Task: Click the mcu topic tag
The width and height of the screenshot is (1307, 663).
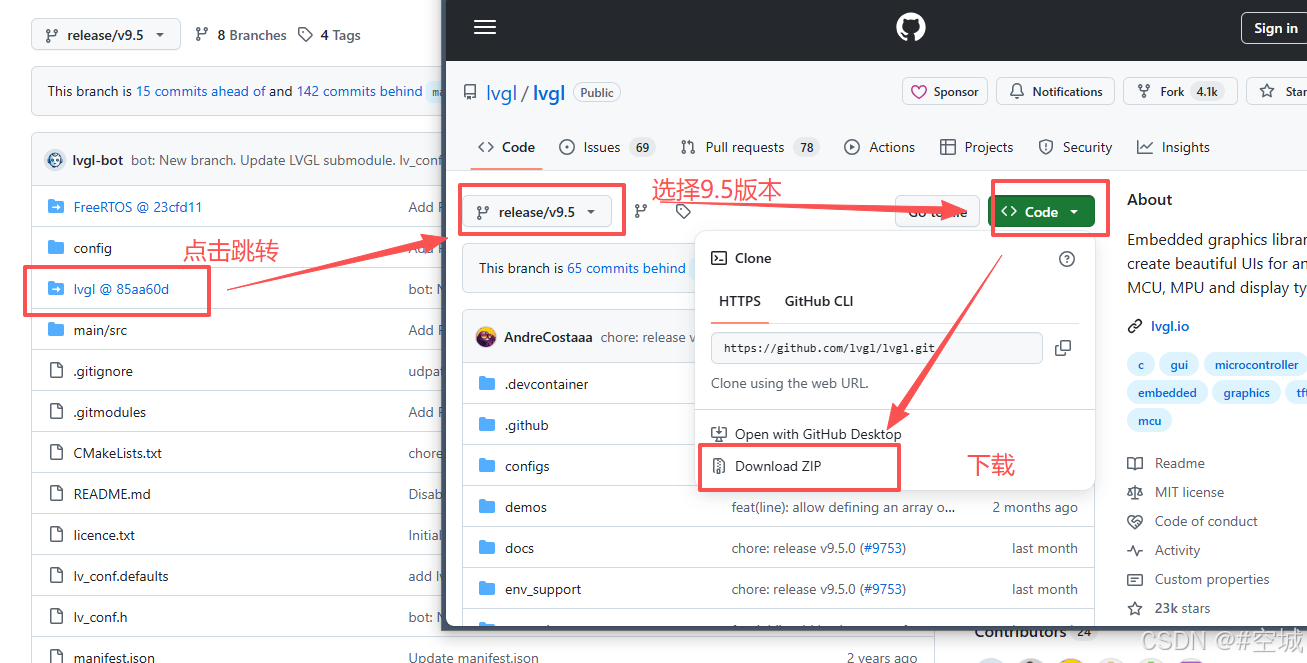Action: [x=1149, y=421]
